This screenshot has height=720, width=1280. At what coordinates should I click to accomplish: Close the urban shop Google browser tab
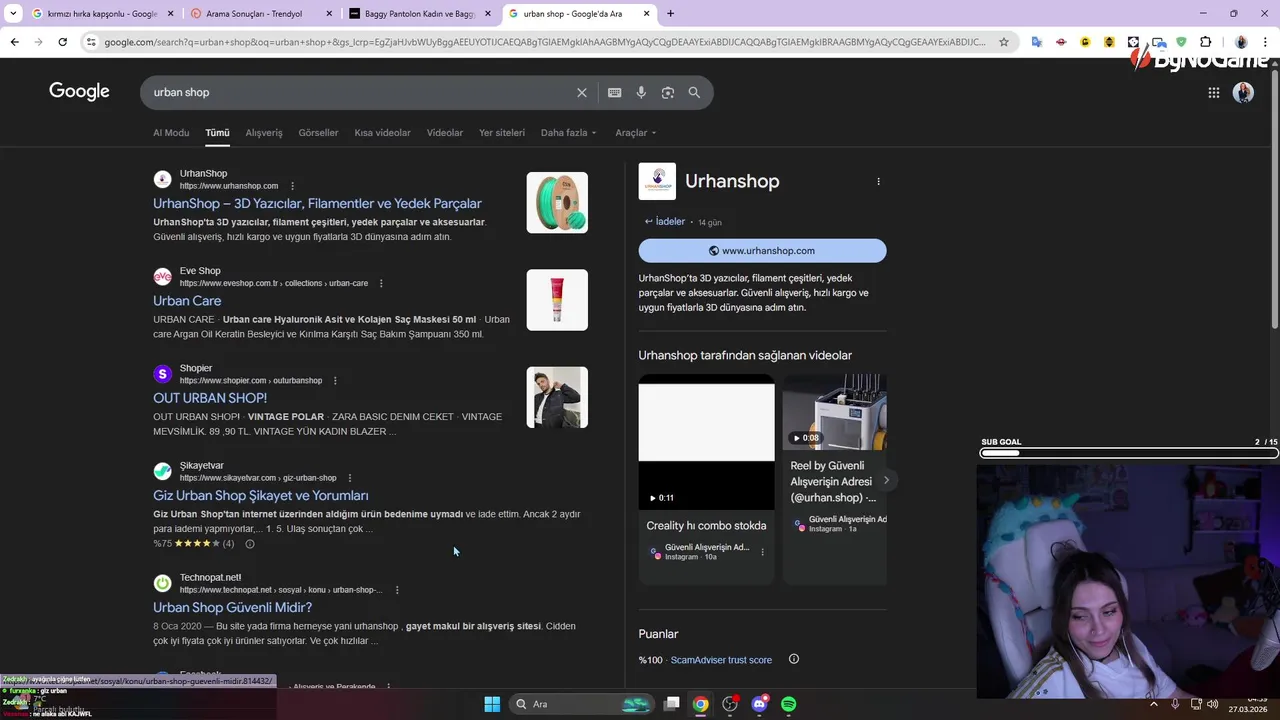point(646,14)
